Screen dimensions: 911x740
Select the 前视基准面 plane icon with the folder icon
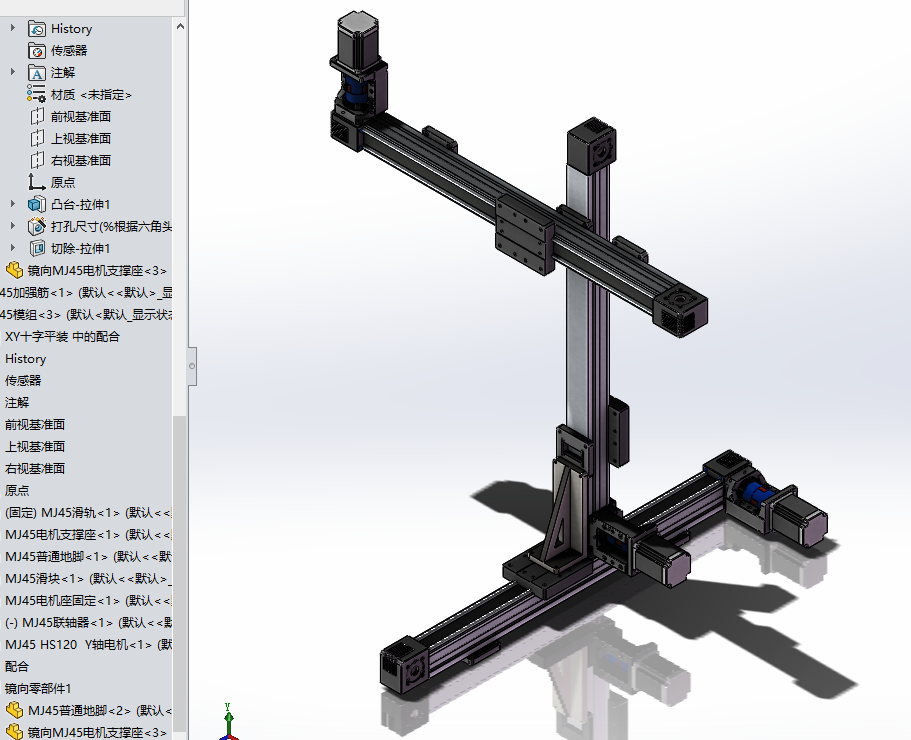37,116
